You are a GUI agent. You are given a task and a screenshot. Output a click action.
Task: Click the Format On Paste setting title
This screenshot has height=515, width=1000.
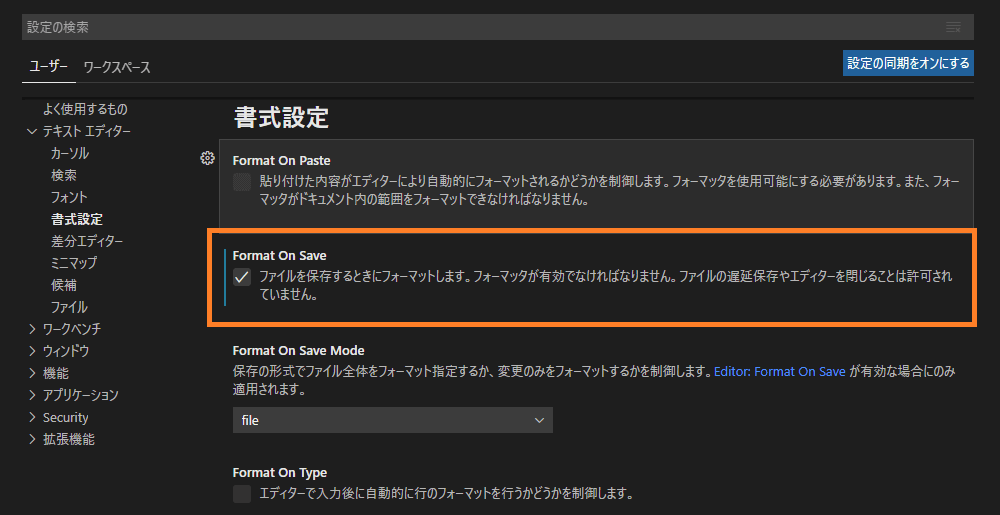(281, 161)
